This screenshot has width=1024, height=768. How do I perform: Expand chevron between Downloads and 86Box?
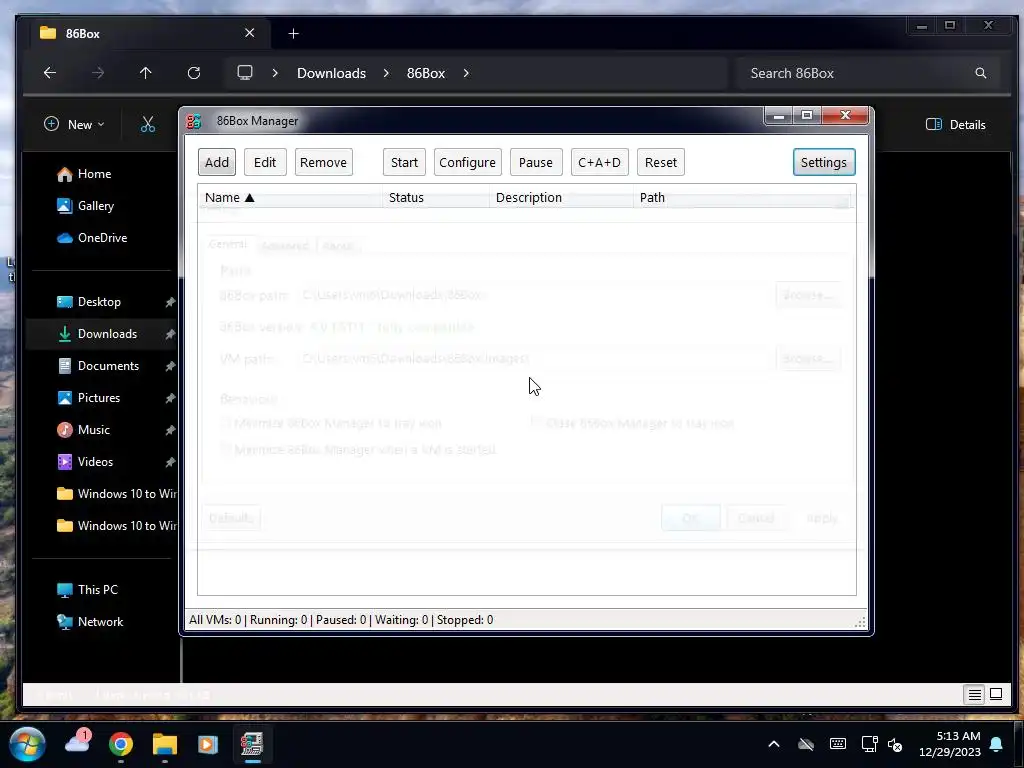click(x=386, y=73)
